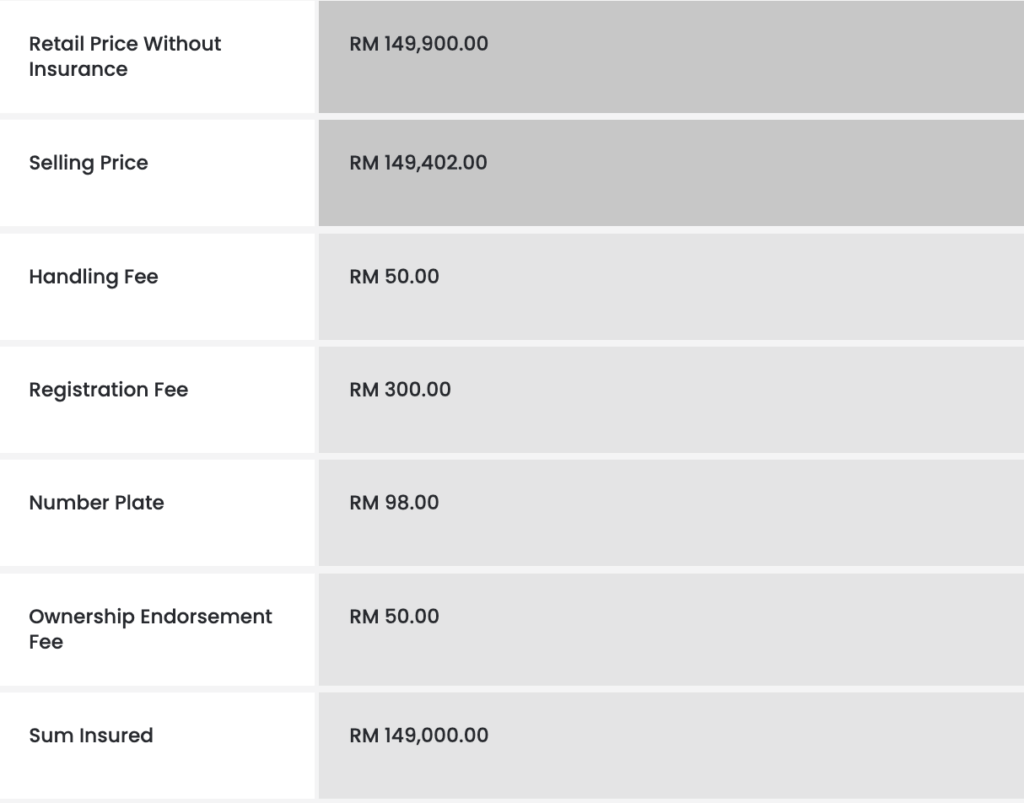The width and height of the screenshot is (1024, 803).
Task: Select the Ownership Endorsement Fee amount RM 50.00
Action: tap(394, 617)
